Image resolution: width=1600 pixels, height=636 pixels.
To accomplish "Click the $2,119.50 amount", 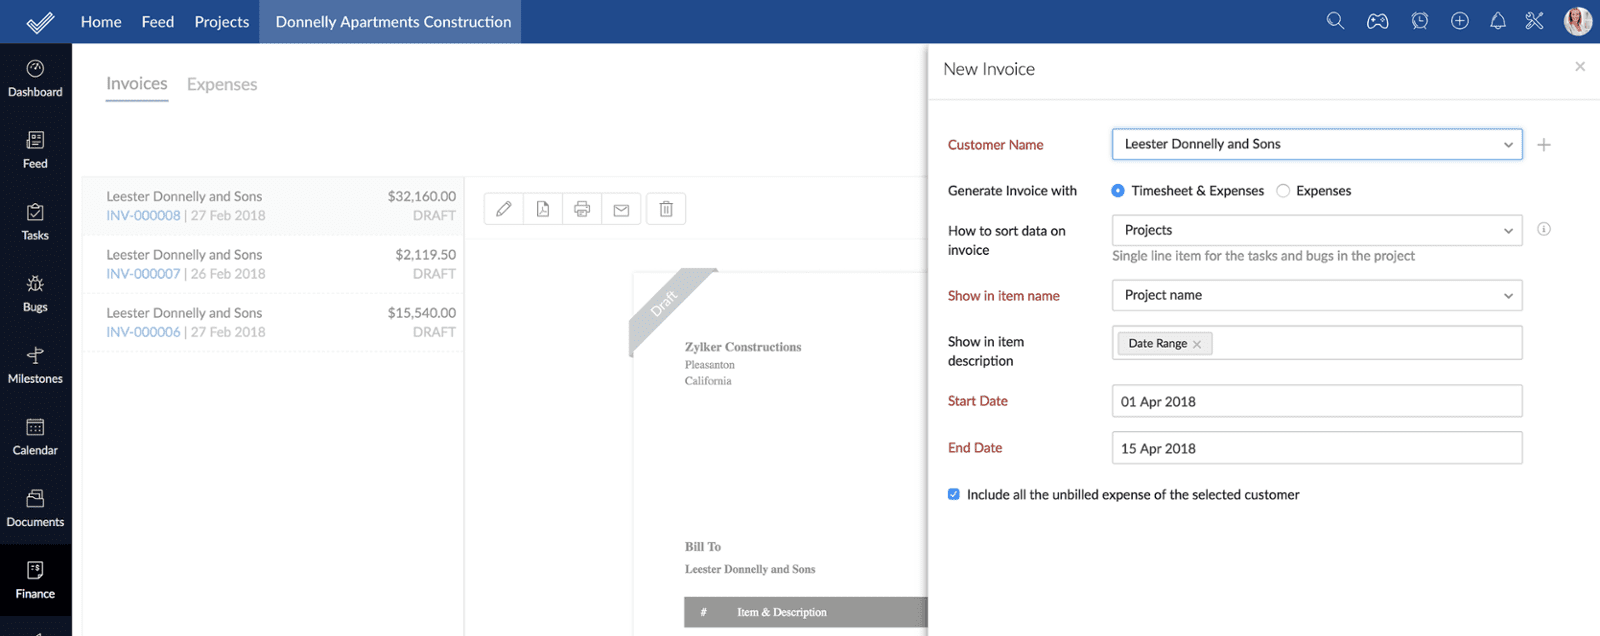I will click(425, 254).
